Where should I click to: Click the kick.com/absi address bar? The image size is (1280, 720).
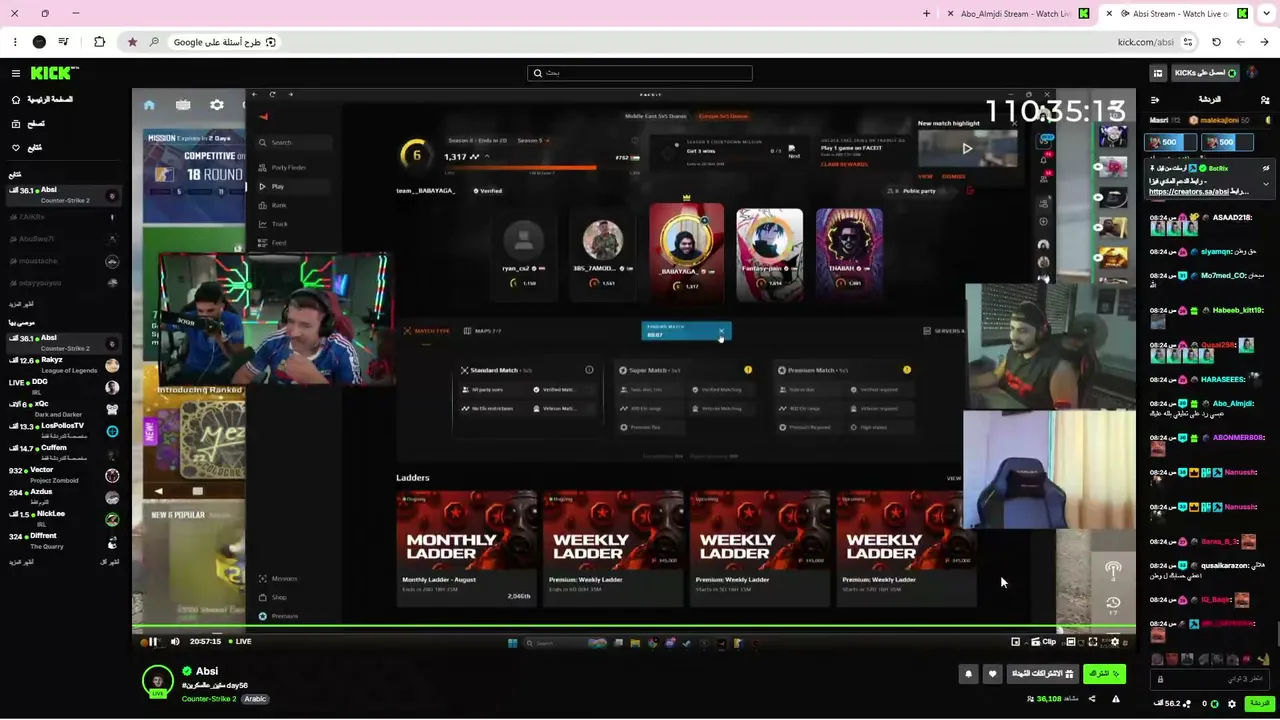[x=1145, y=42]
